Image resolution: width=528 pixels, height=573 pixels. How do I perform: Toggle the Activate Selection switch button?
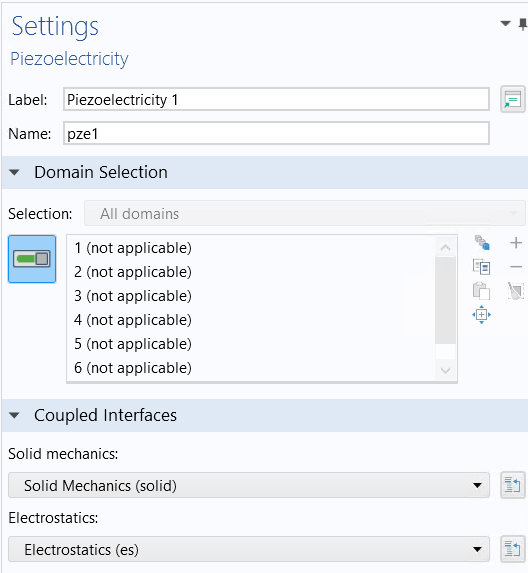tap(32, 259)
